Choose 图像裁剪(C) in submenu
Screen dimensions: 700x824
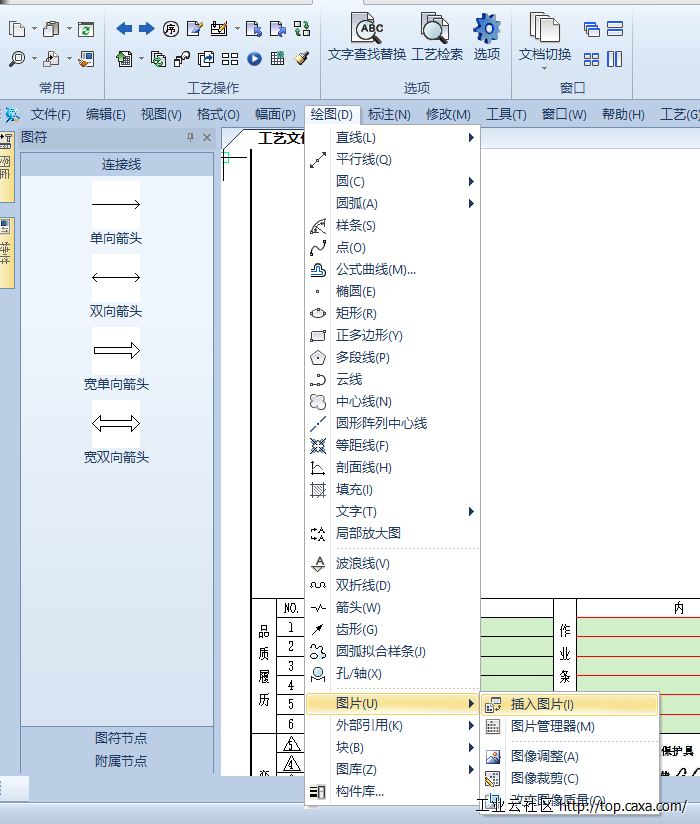[570, 778]
